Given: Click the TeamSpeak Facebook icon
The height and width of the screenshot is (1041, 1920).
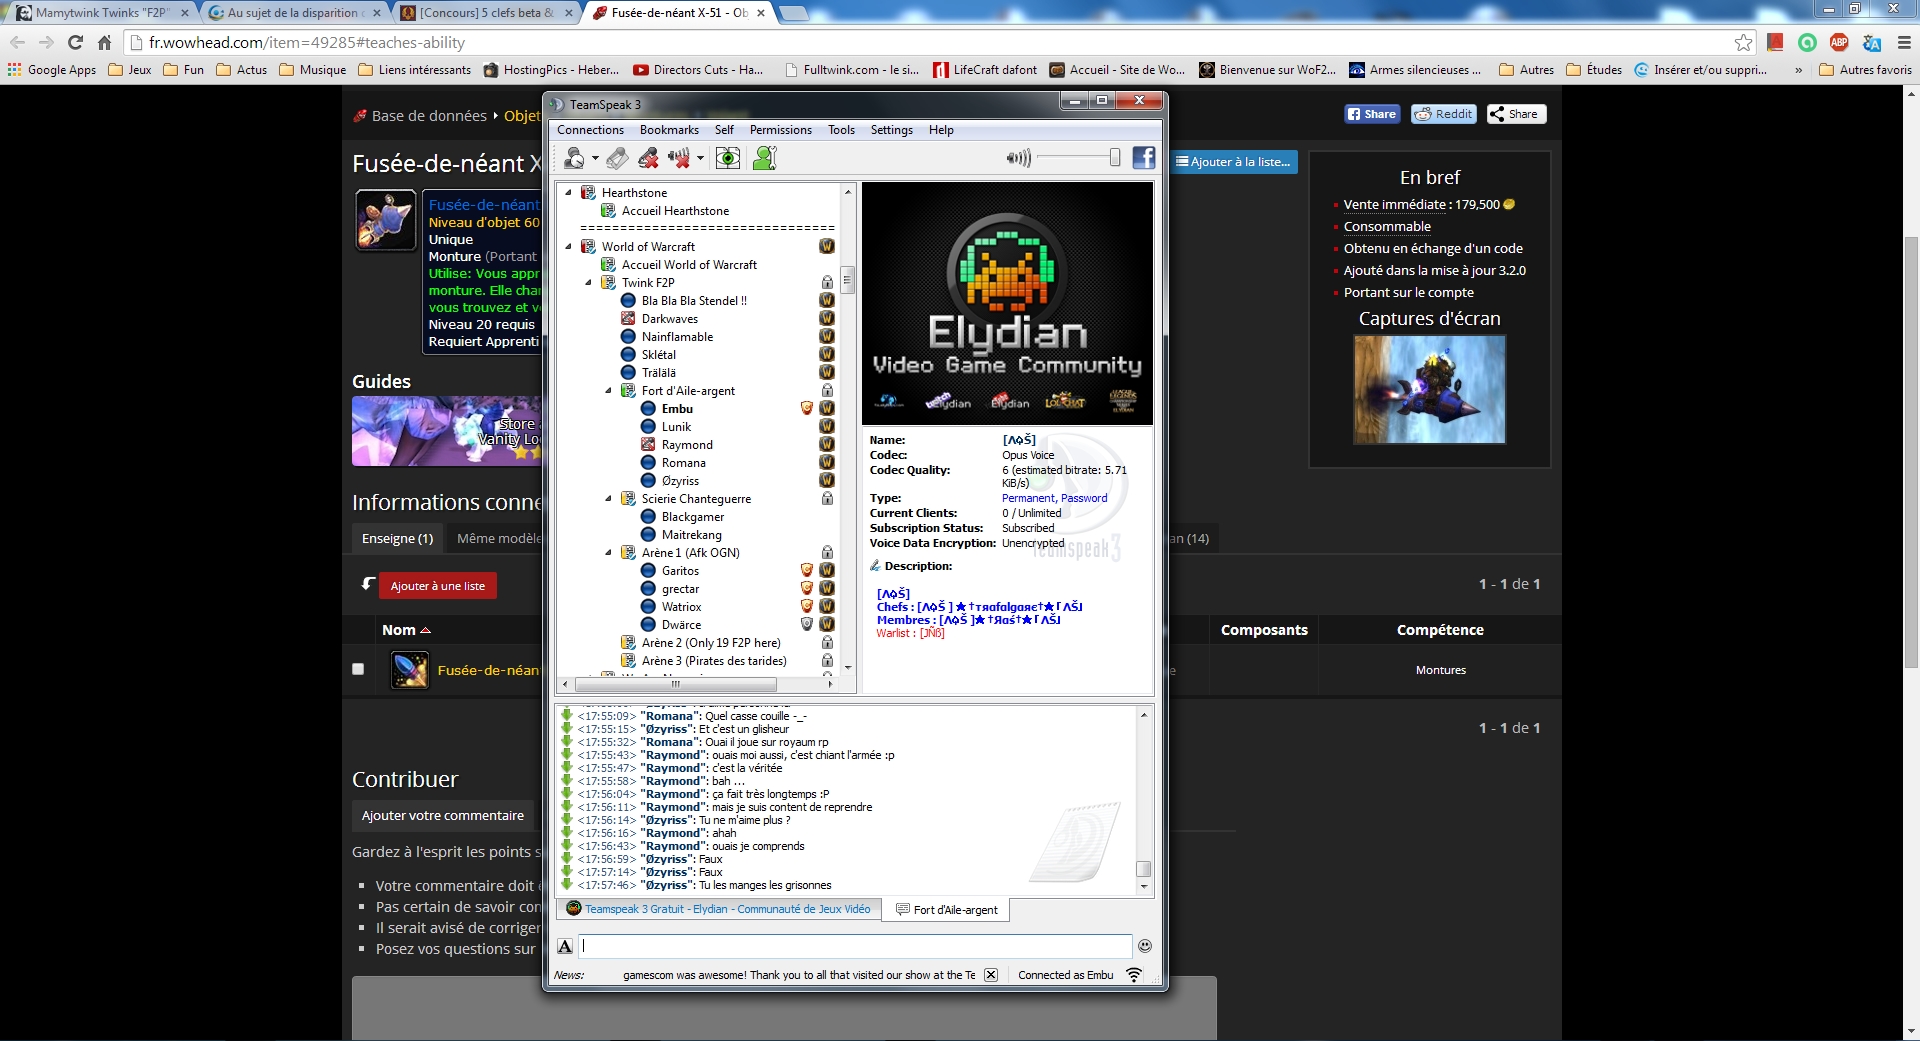Looking at the screenshot, I should (1144, 158).
